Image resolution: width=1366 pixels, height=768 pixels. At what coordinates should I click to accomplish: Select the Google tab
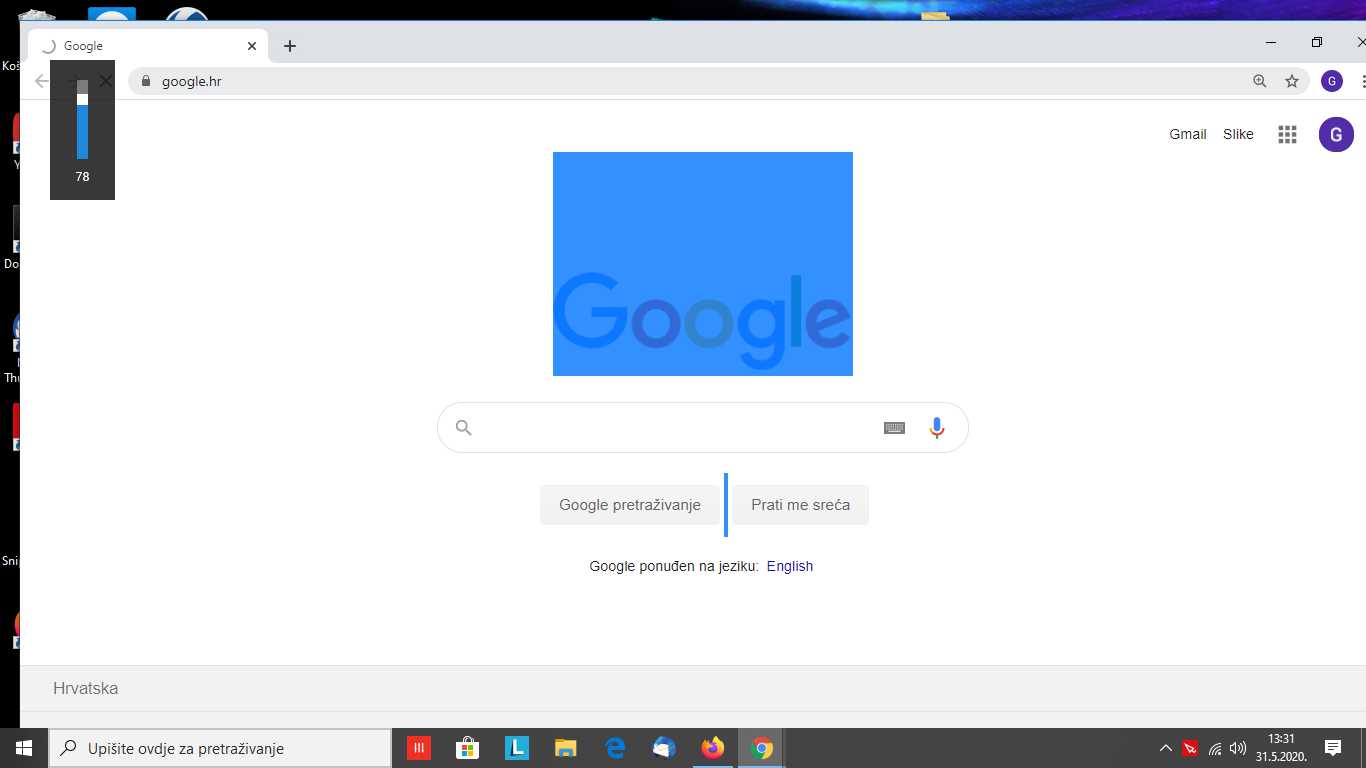[x=148, y=46]
